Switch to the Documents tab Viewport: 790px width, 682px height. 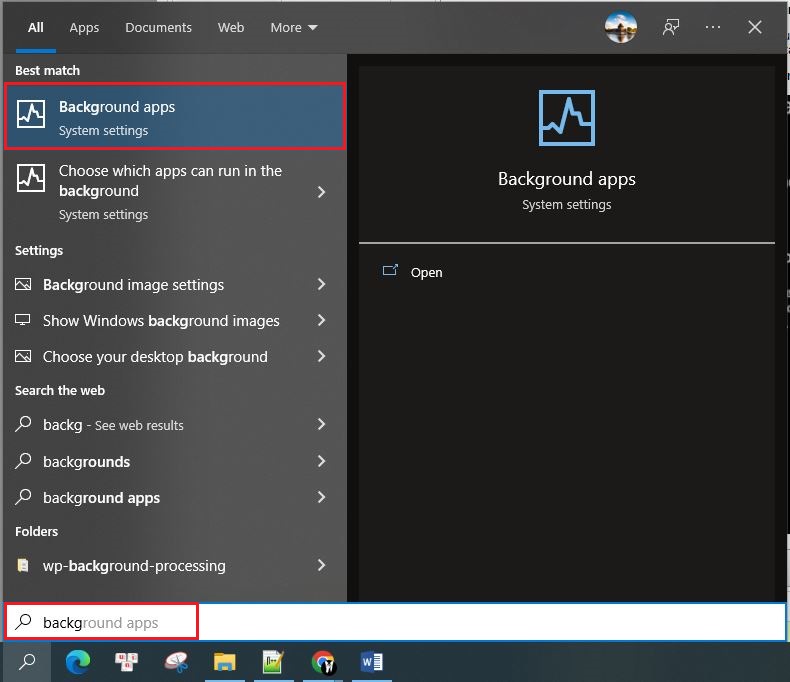tap(156, 27)
